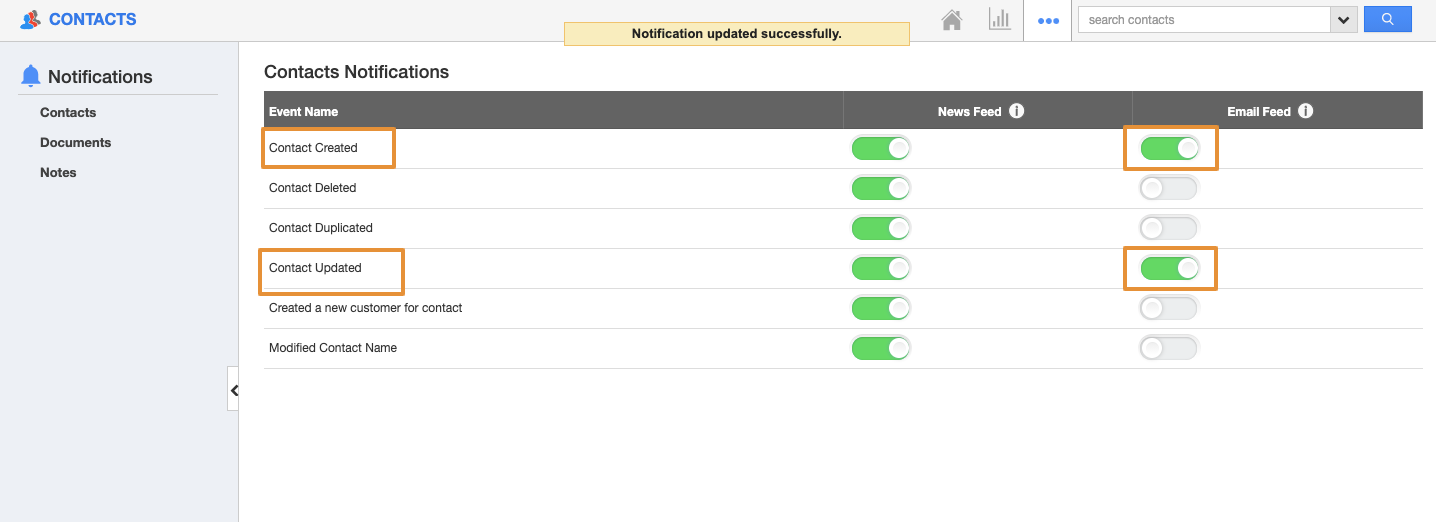The width and height of the screenshot is (1436, 522).
Task: Select Contacts in the Notifications sidebar
Action: click(68, 112)
